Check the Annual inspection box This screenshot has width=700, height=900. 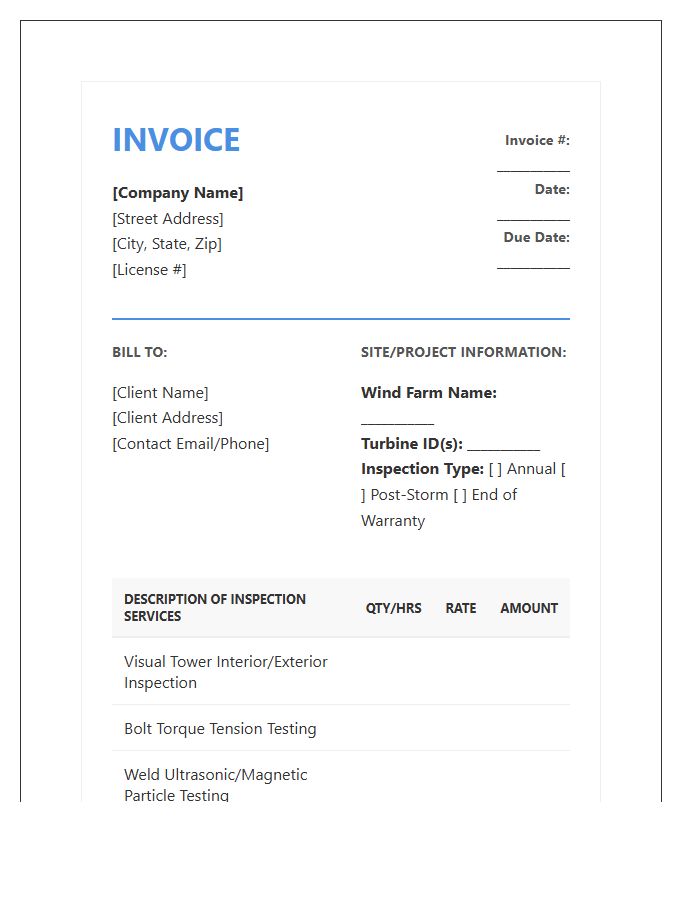click(495, 470)
